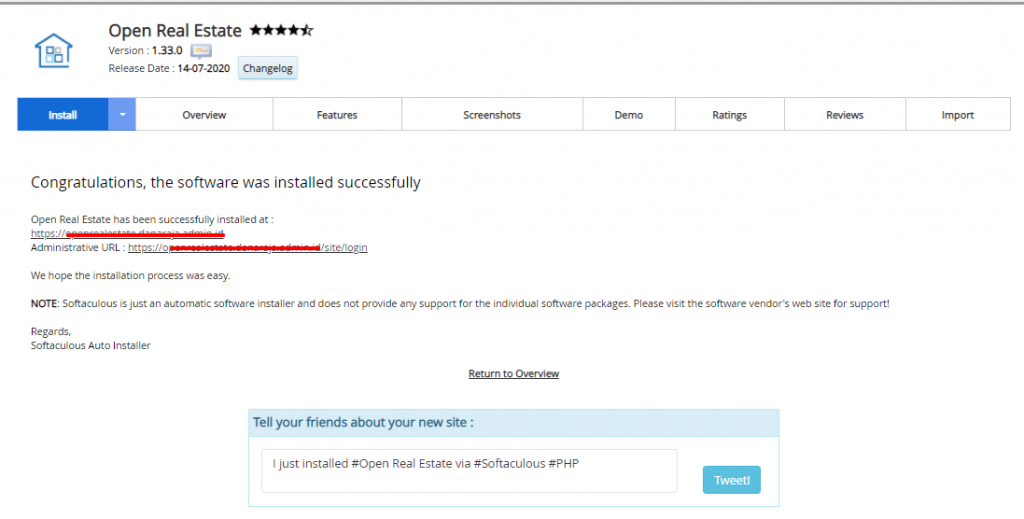Open the Demo tab
Viewport: 1024px width, 519px height.
click(629, 115)
